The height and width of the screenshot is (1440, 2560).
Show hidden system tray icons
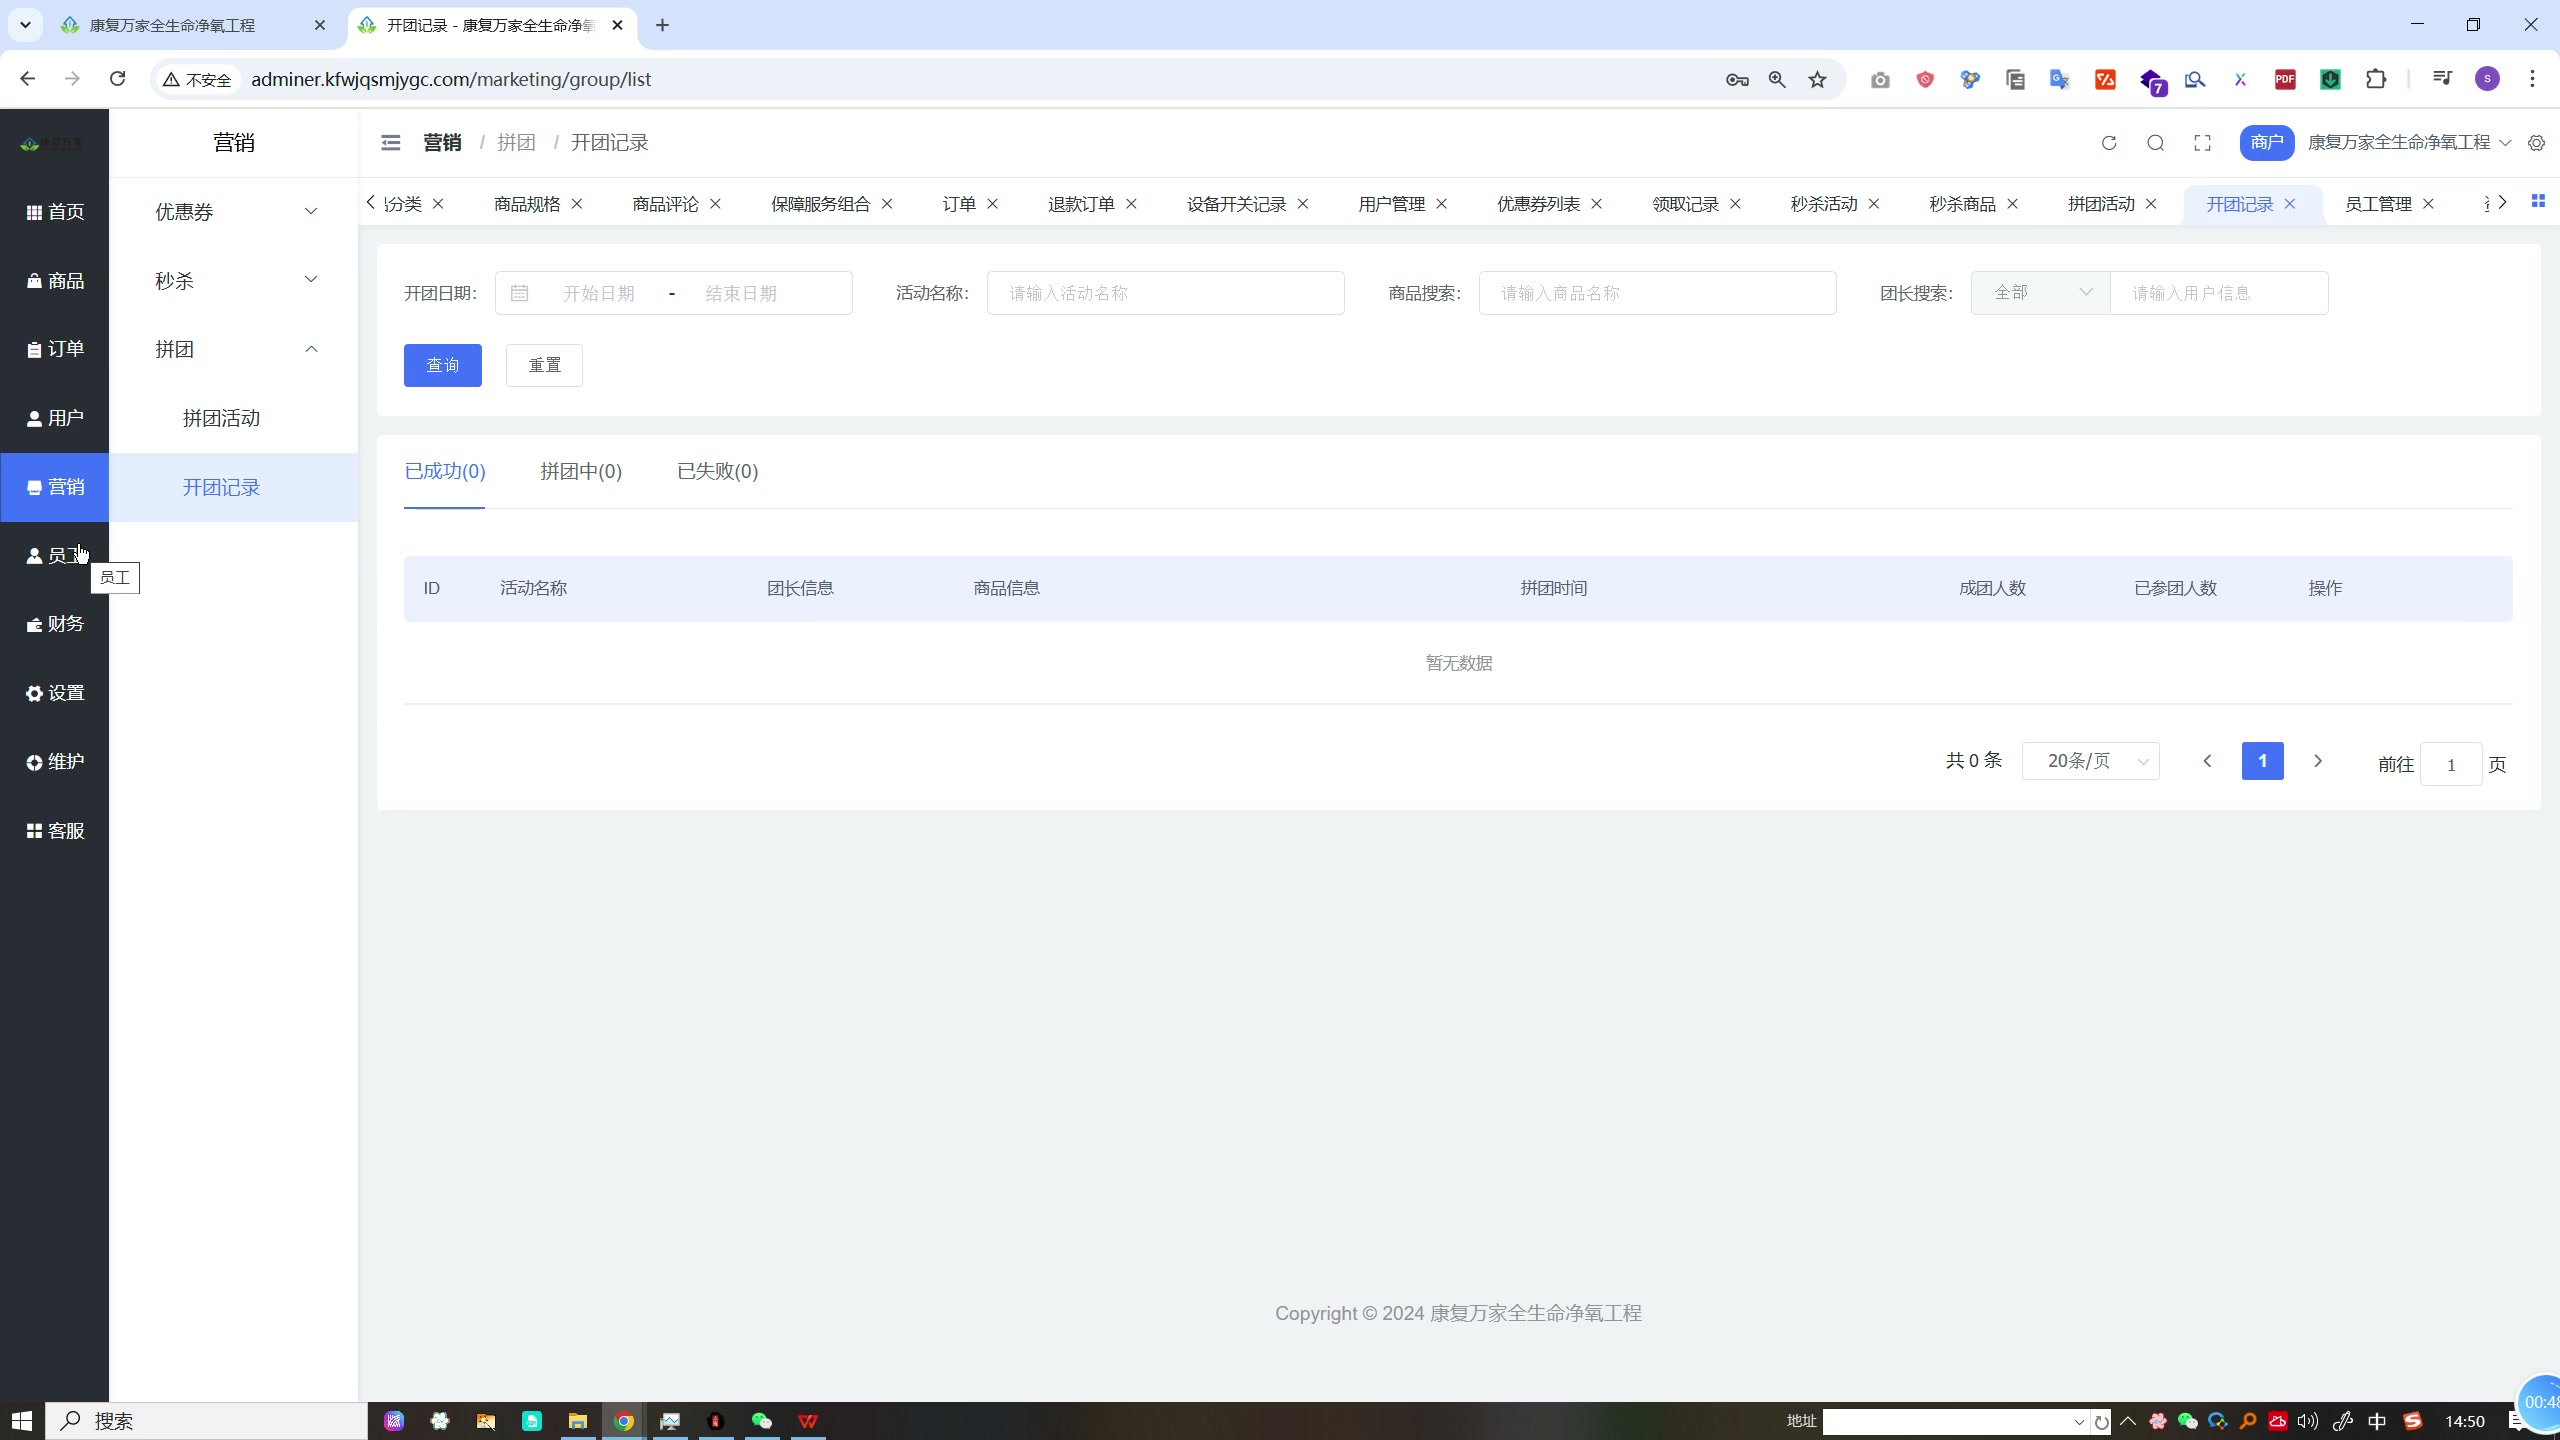click(2128, 1421)
